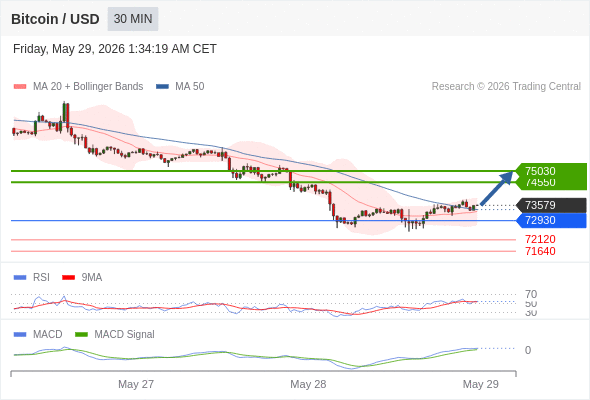Click the May 29 date axis label
The image size is (590, 400).
(481, 384)
